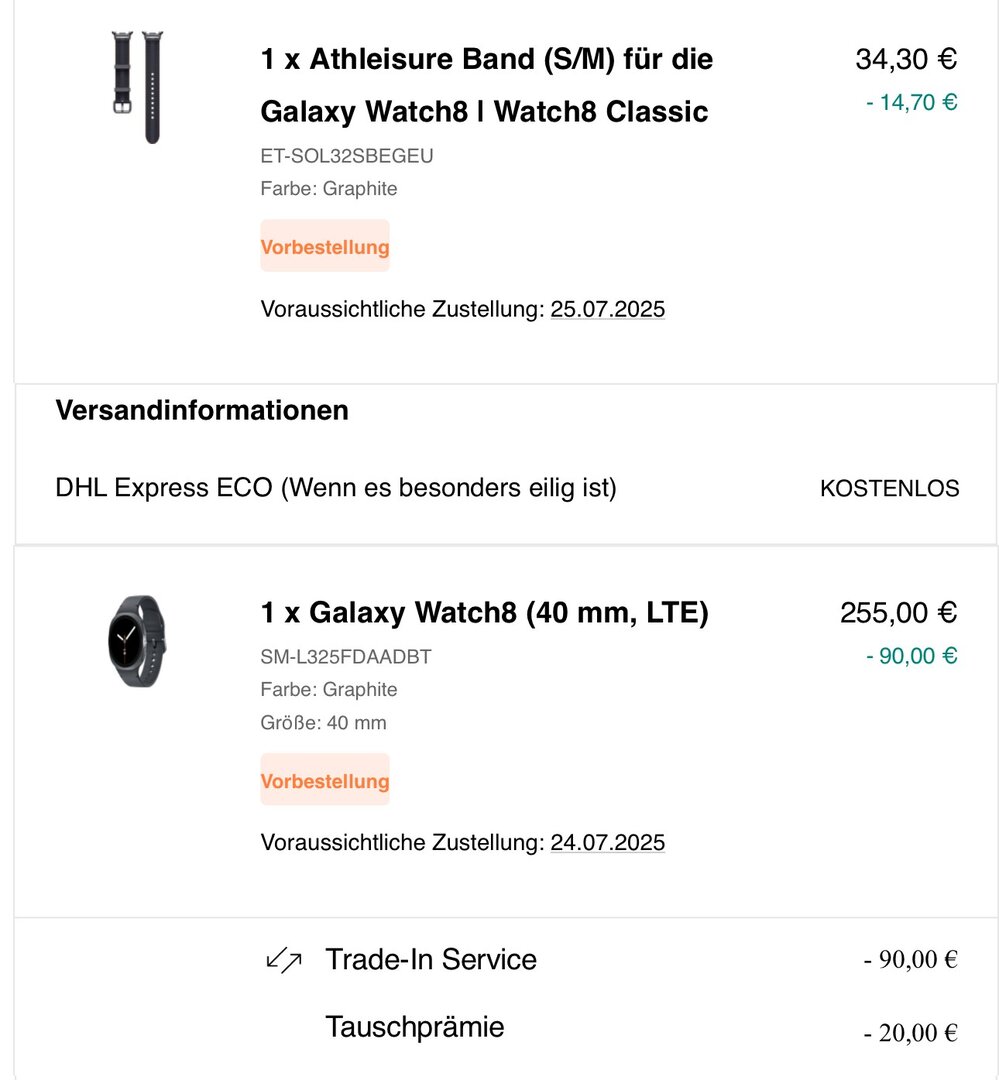Screen dimensions: 999x1080
Task: Click the green - 90,00 € watch discount
Action: click(911, 656)
